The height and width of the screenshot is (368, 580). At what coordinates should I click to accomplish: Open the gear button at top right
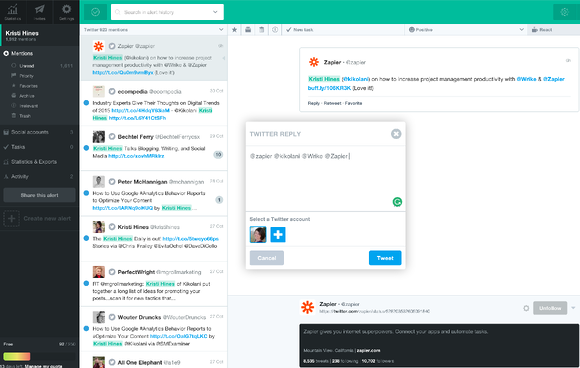coord(564,12)
